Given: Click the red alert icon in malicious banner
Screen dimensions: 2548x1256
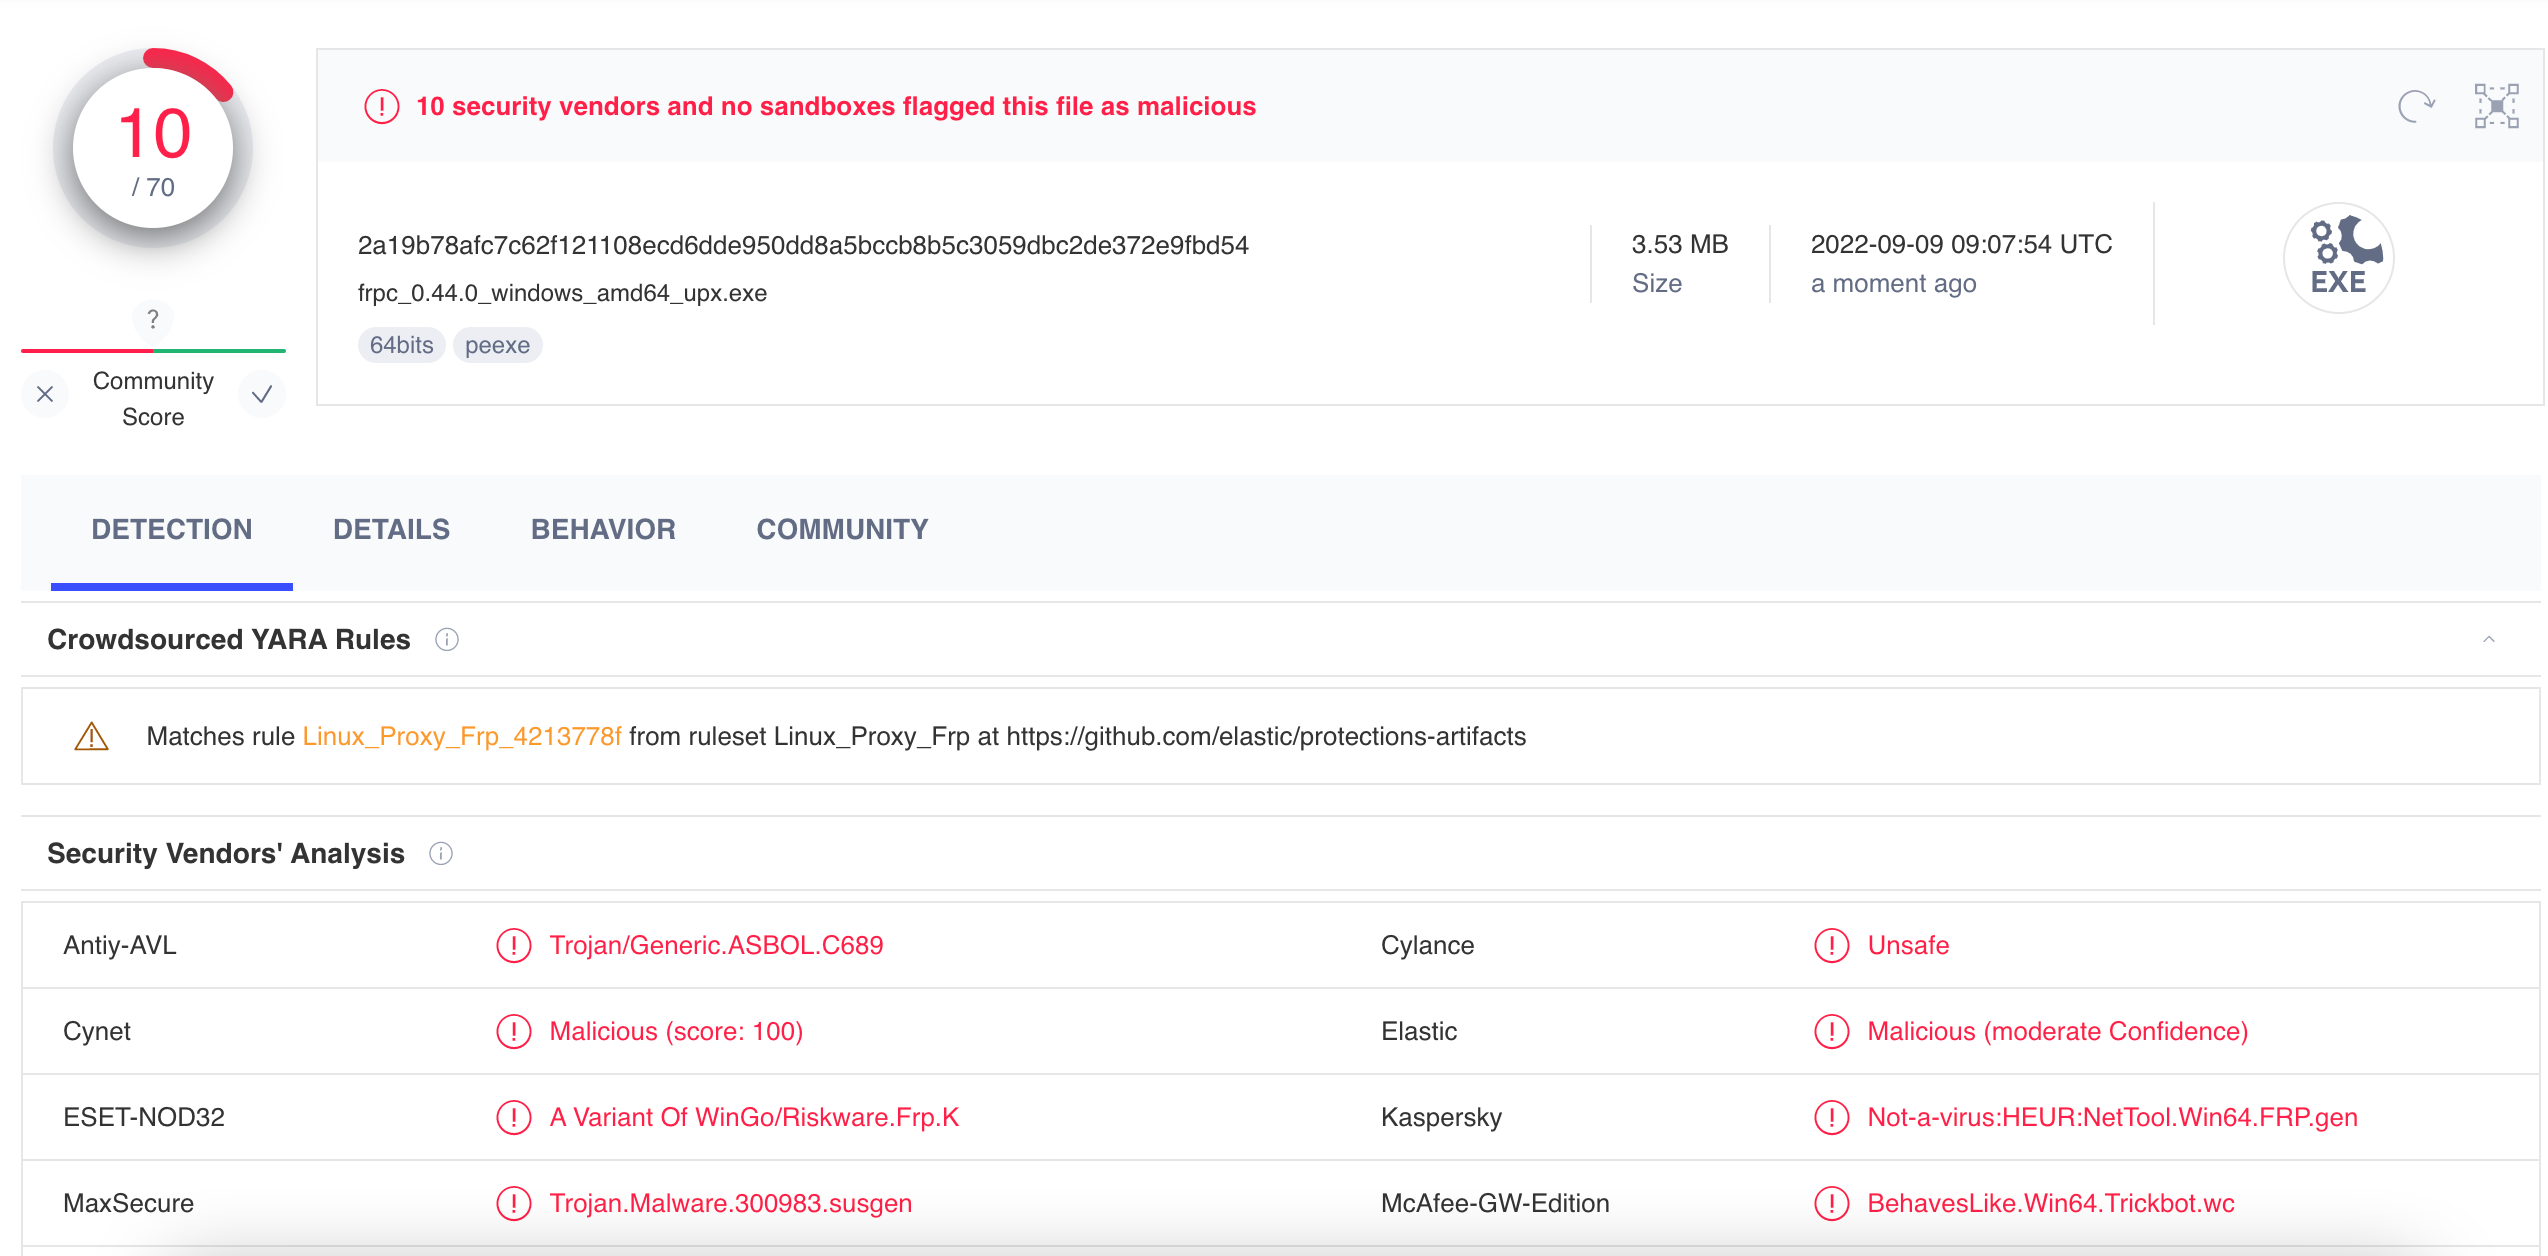Looking at the screenshot, I should point(381,107).
